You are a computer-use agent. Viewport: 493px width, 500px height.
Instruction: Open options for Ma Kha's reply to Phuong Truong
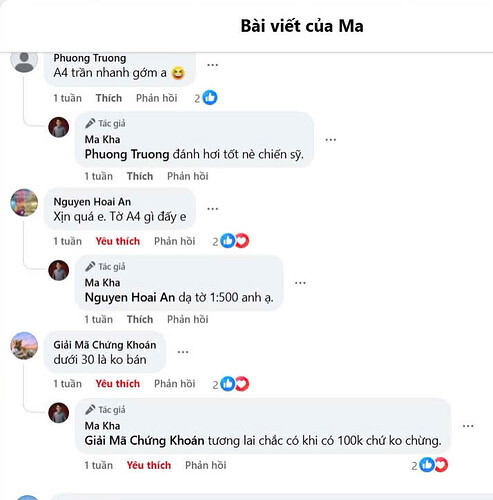331,139
